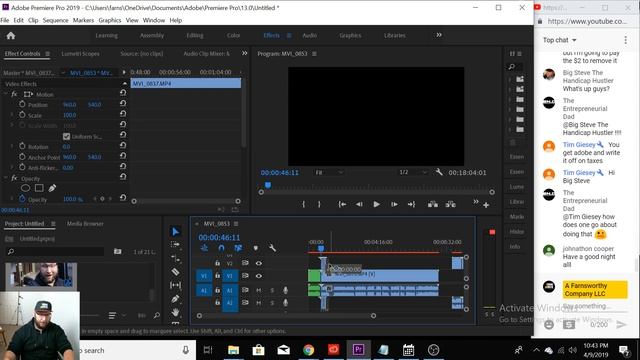Switch to the Color workspace tab

[x=233, y=36]
